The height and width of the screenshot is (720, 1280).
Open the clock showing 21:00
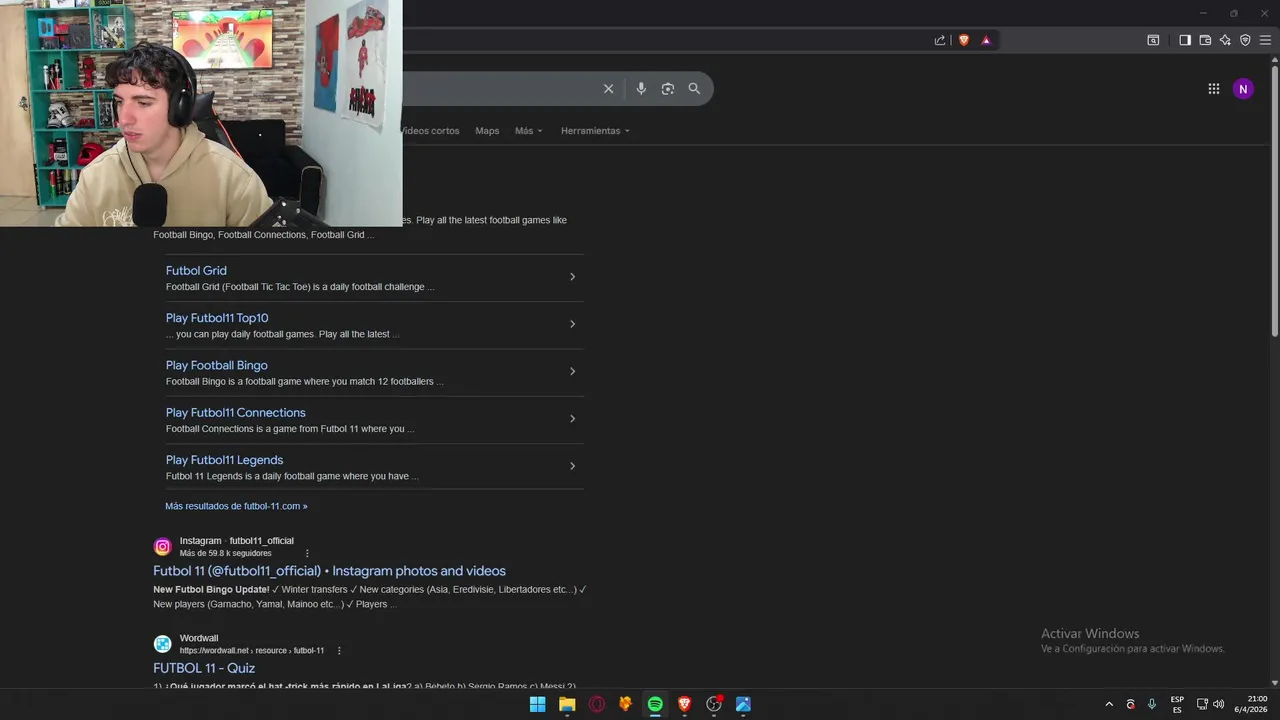pyautogui.click(x=1251, y=704)
